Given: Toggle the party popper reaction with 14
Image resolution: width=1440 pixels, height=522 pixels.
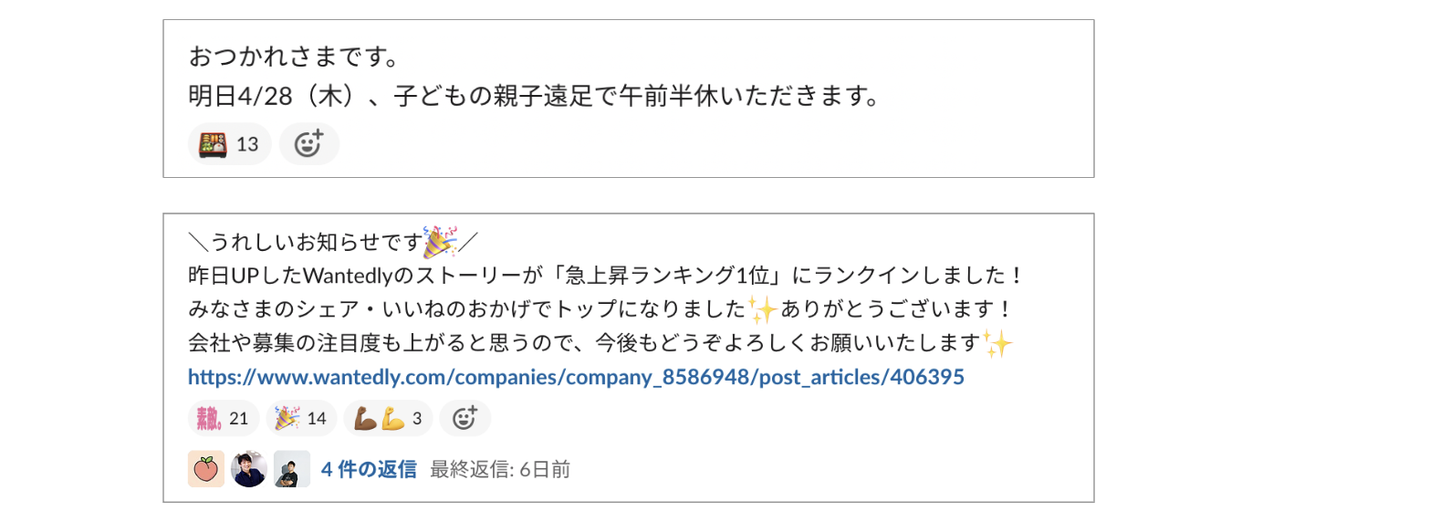Looking at the screenshot, I should [x=301, y=418].
